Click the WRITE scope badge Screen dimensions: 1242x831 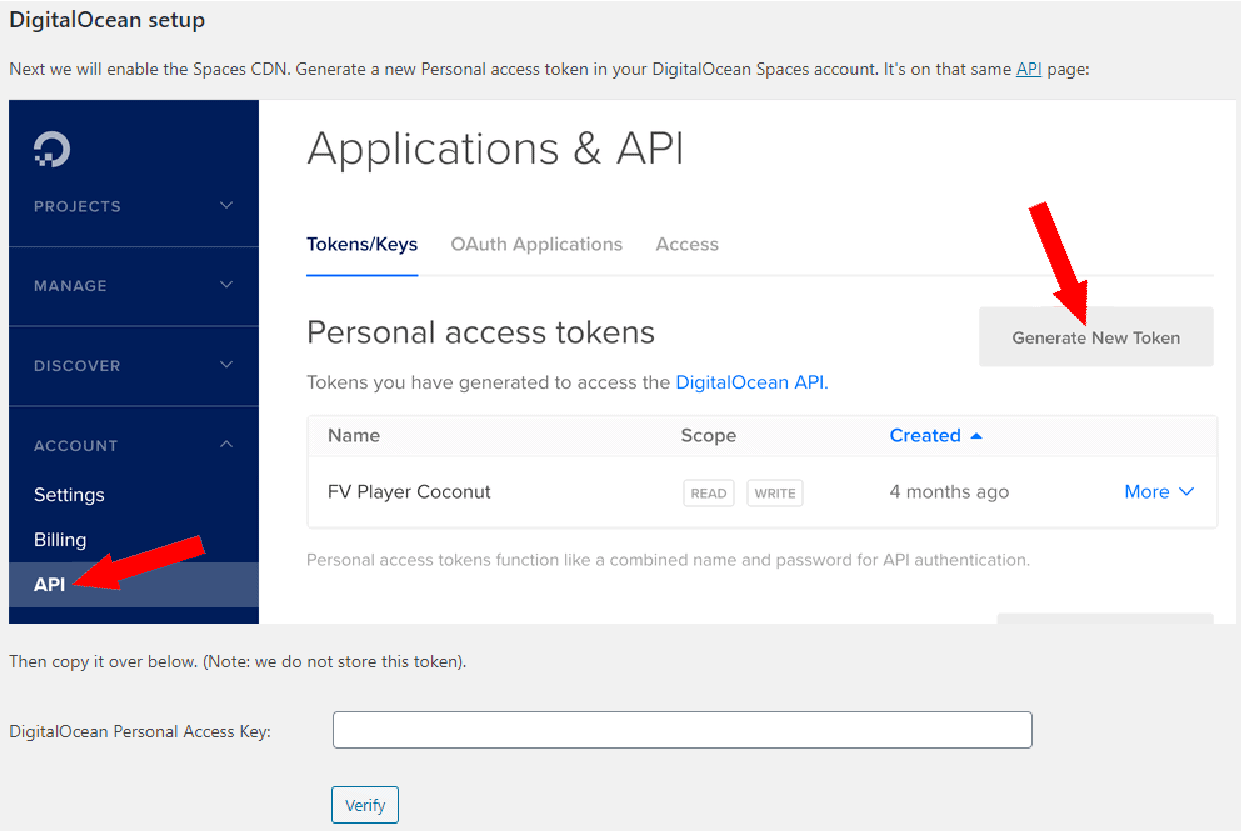pos(775,493)
